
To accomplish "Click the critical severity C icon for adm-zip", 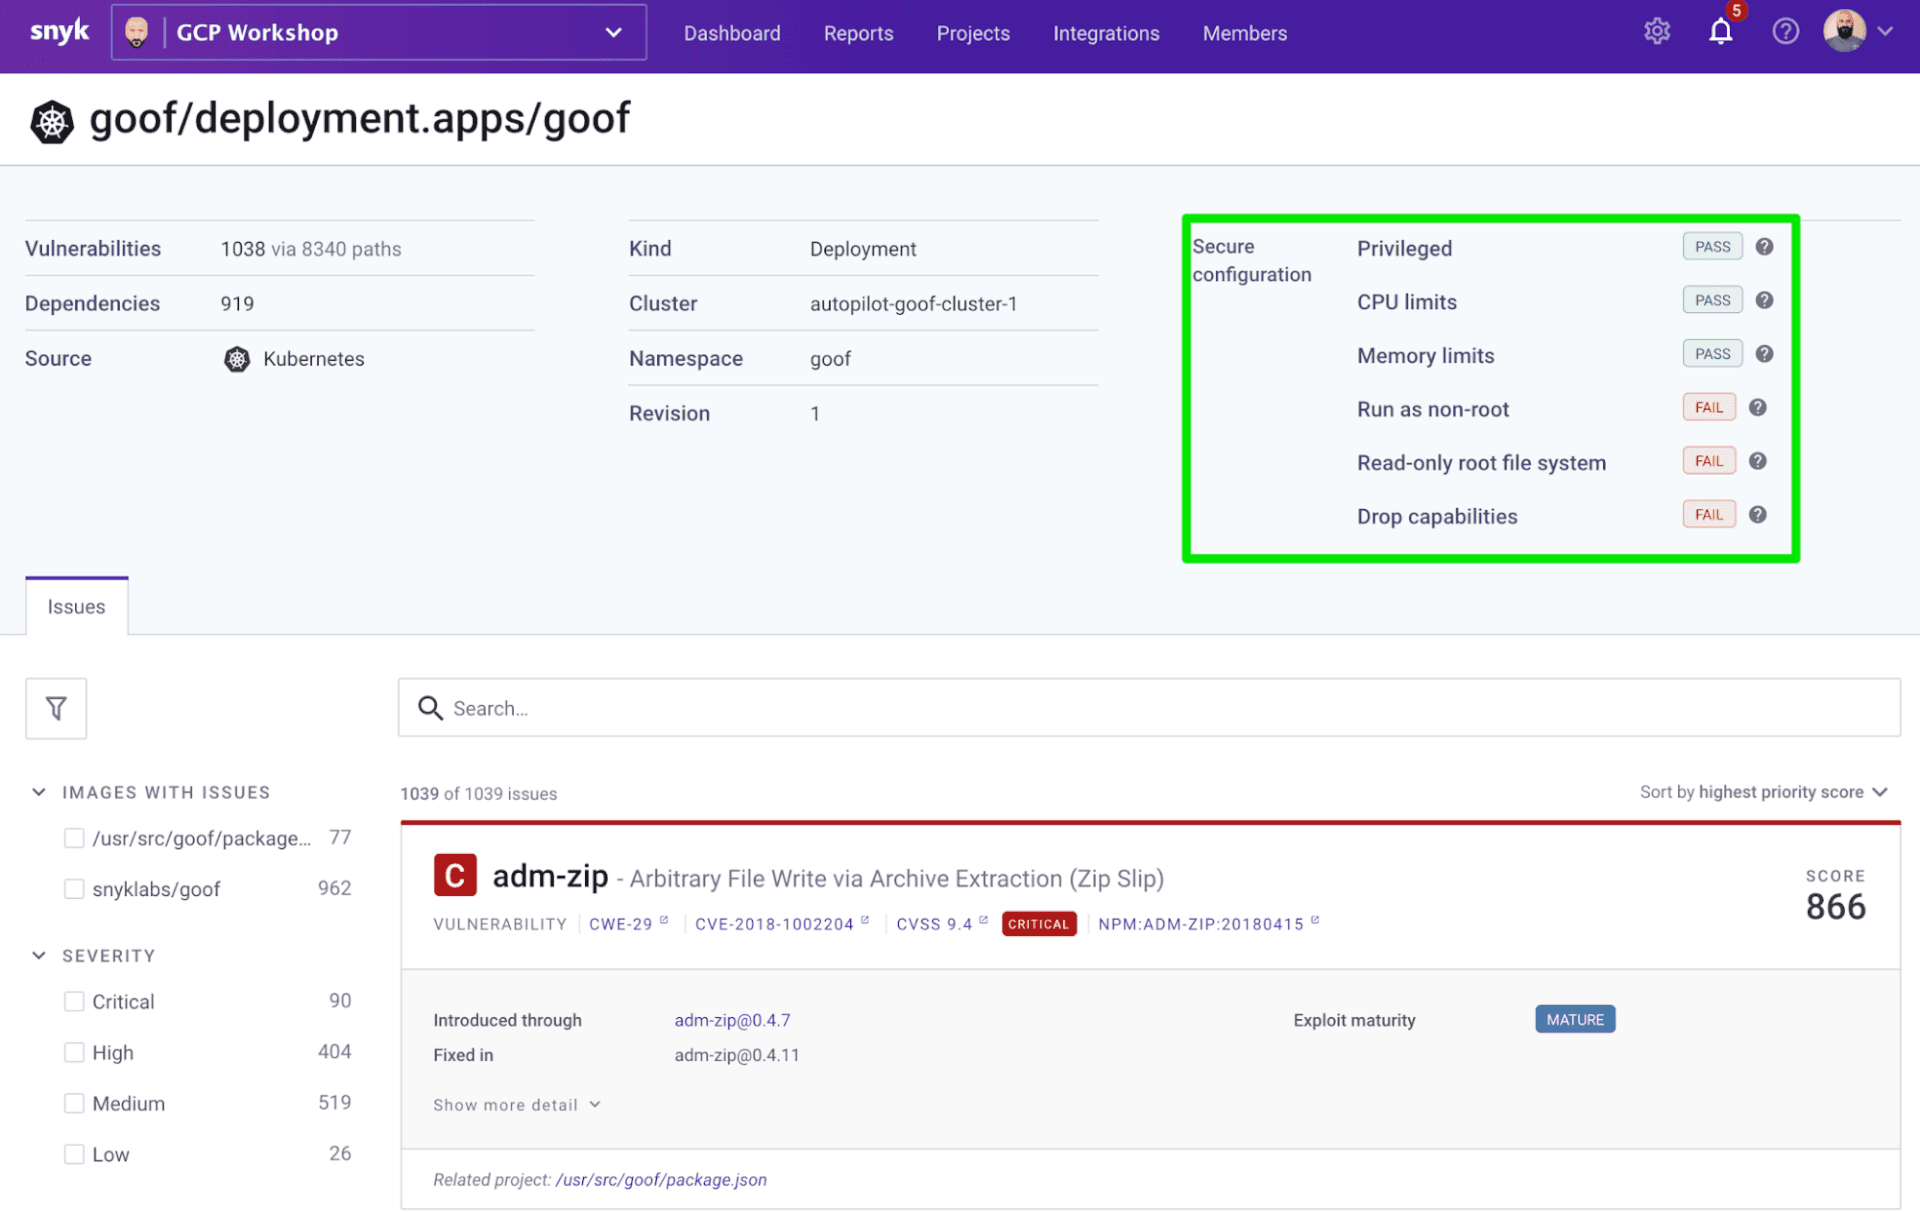I will [x=455, y=875].
